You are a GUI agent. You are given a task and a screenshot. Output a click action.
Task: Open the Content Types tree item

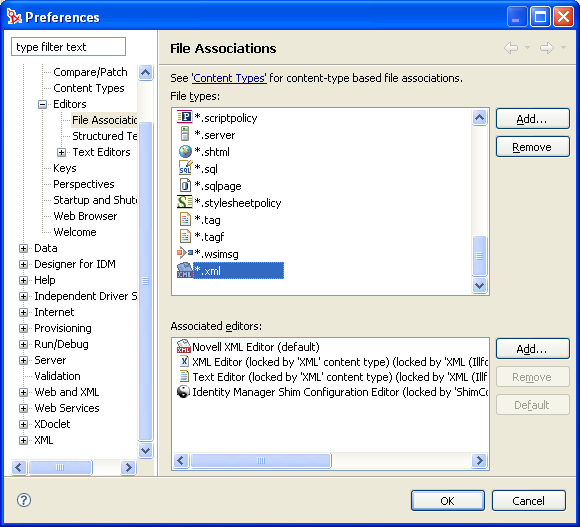(89, 88)
